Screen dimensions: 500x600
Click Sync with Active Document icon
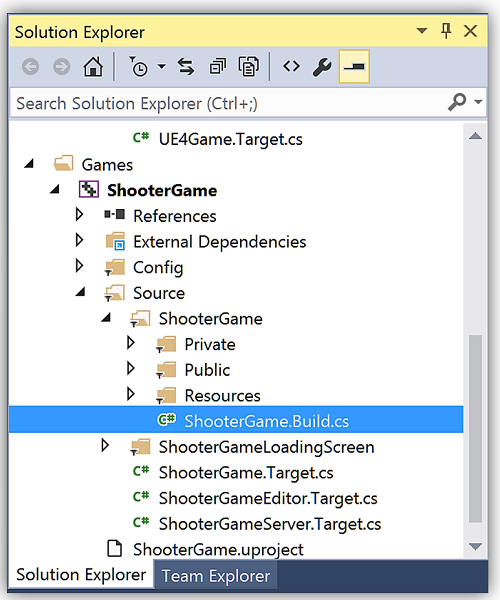[x=186, y=67]
